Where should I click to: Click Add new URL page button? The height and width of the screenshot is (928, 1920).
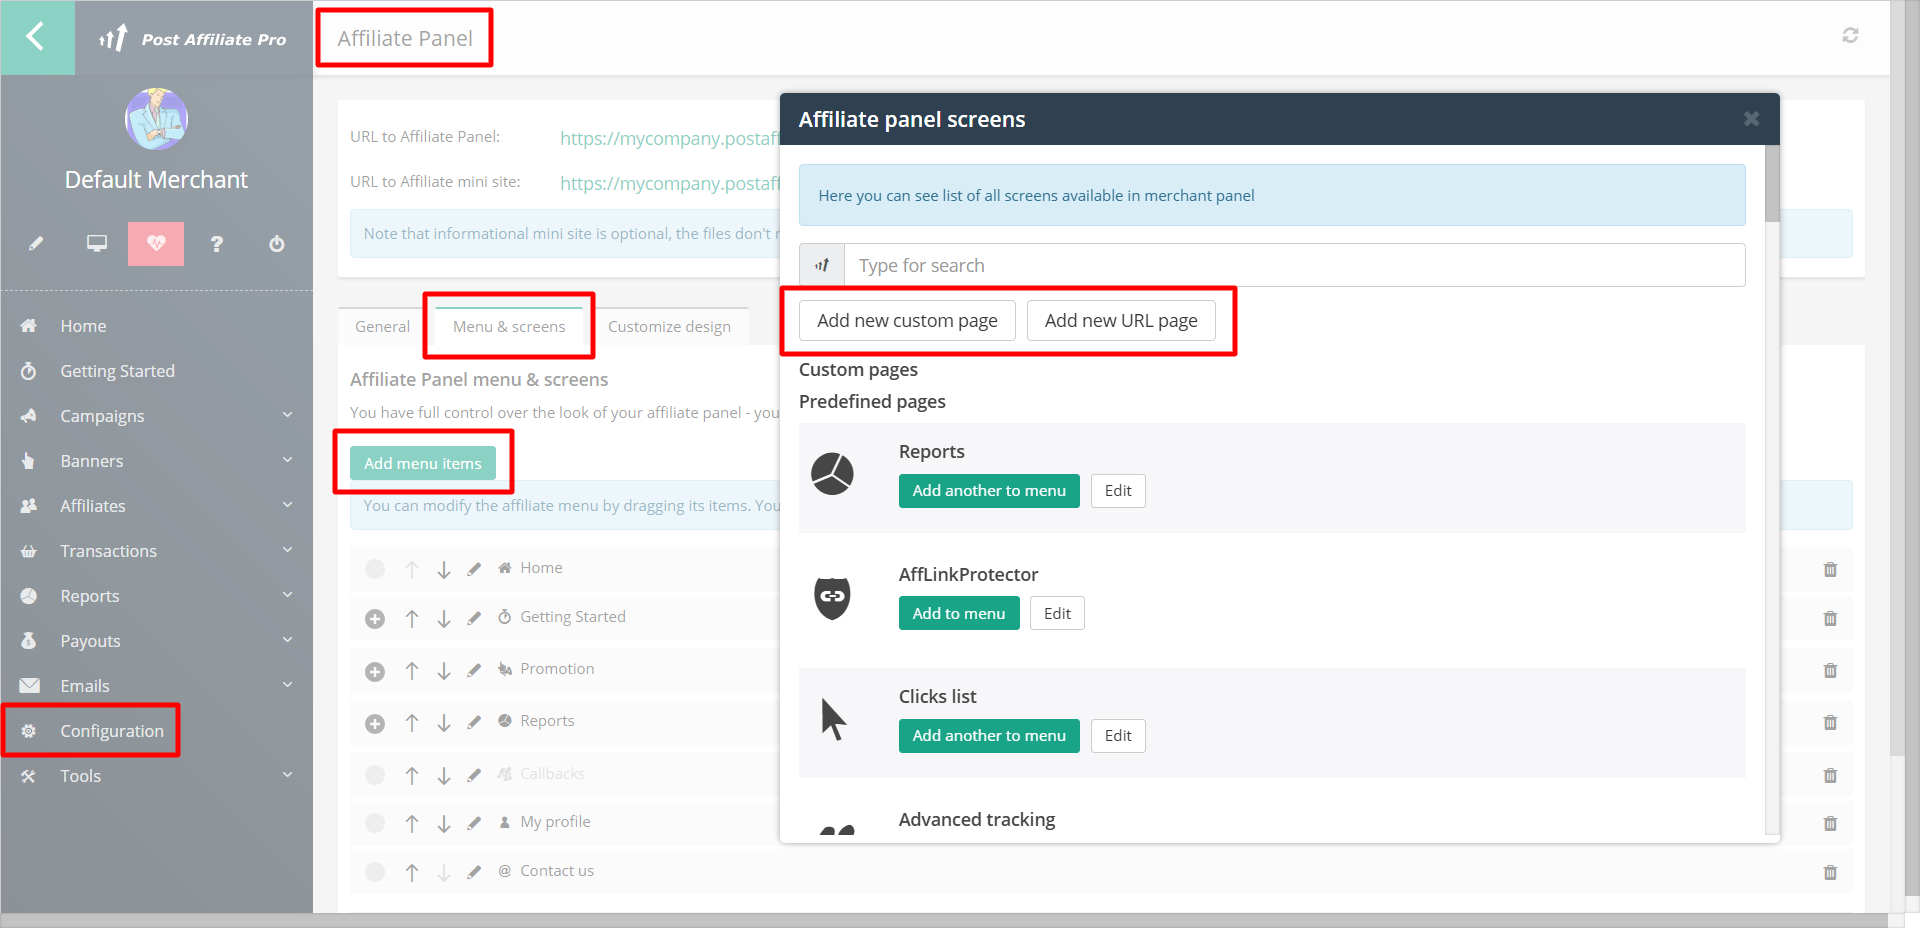click(1121, 321)
